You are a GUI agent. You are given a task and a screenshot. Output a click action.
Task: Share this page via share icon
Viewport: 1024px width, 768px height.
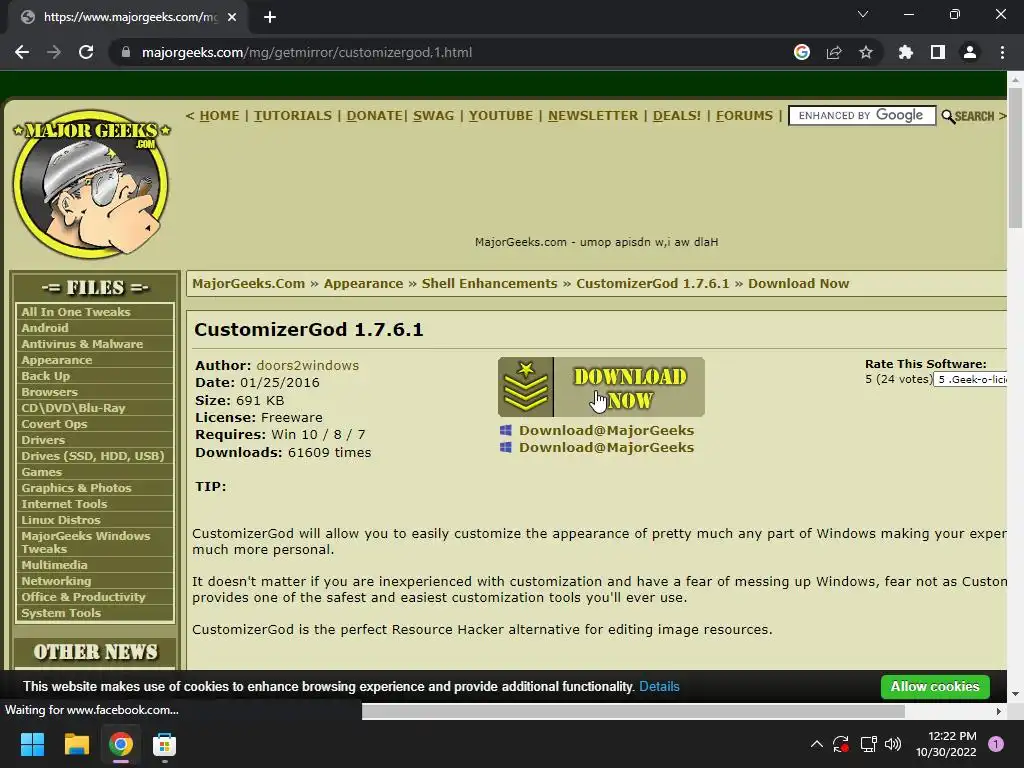pos(834,52)
